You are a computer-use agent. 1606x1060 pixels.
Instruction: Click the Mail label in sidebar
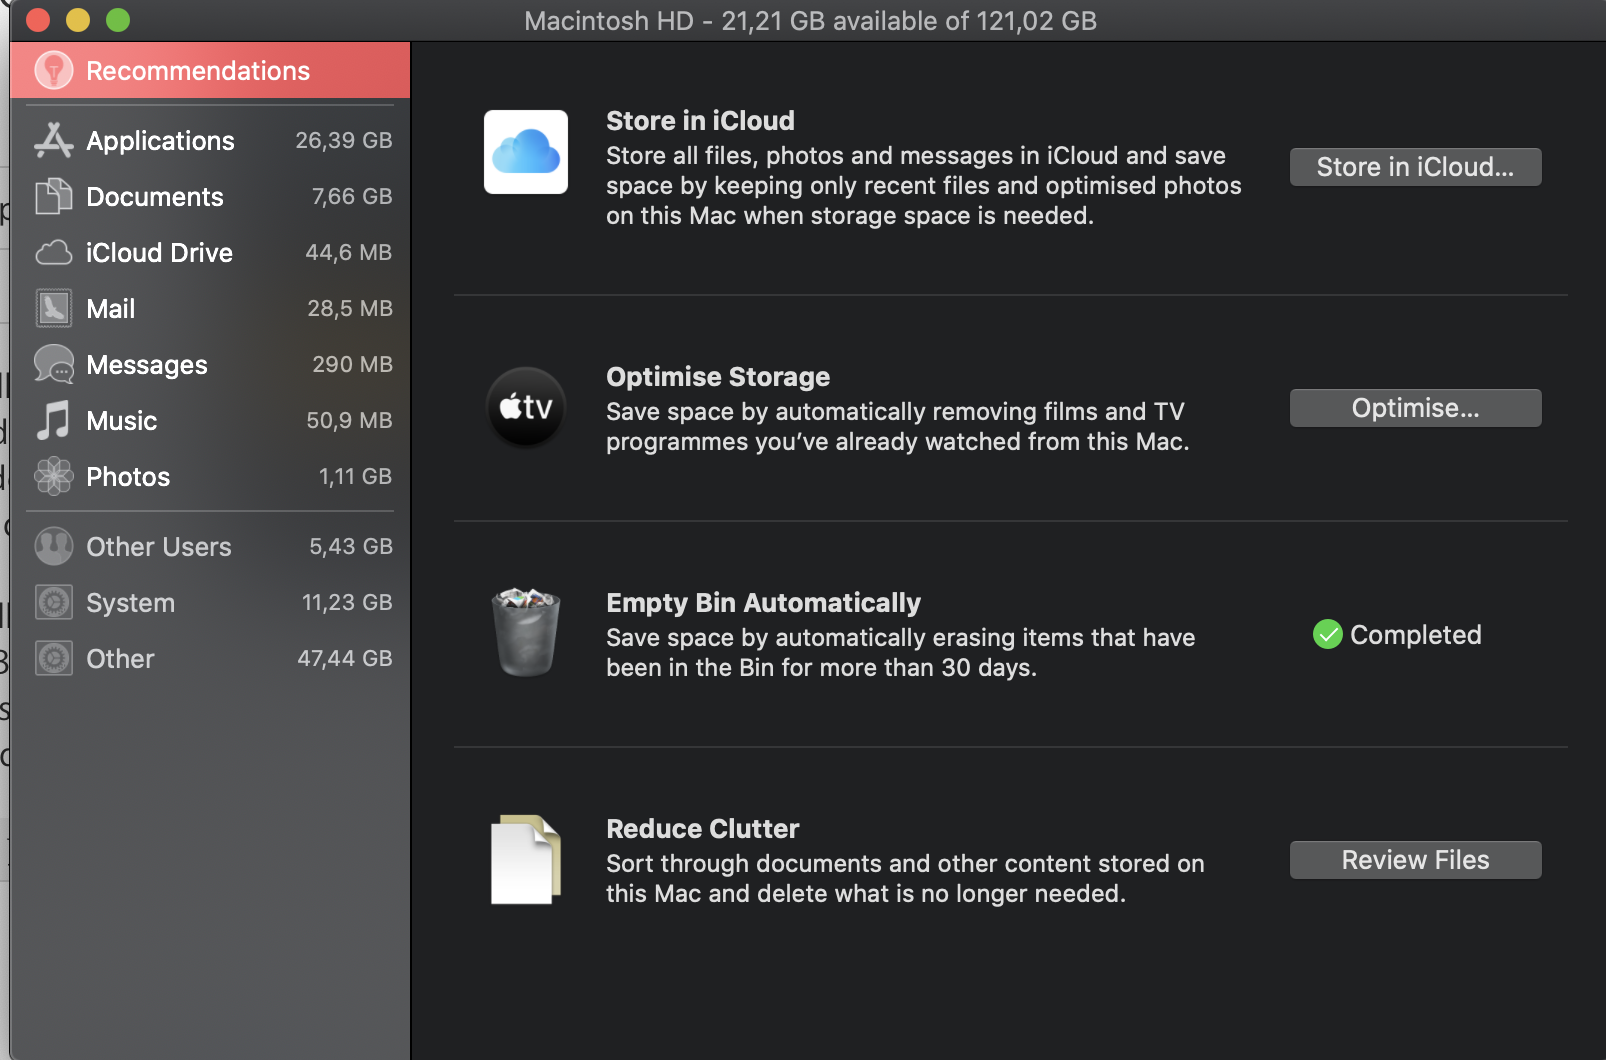coord(110,309)
